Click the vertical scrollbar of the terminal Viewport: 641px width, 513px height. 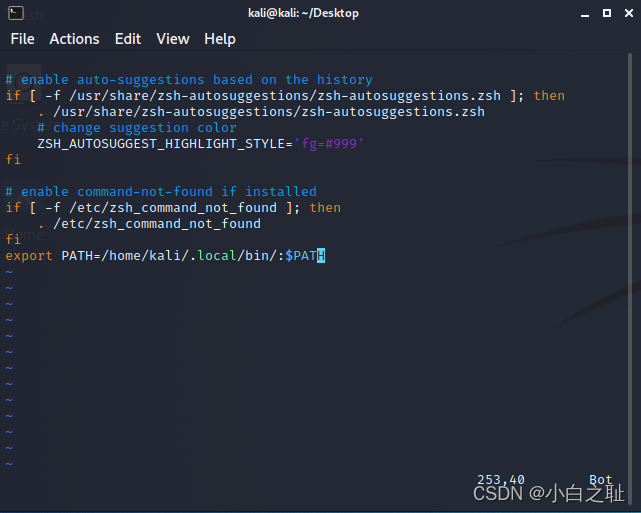pyautogui.click(x=630, y=278)
